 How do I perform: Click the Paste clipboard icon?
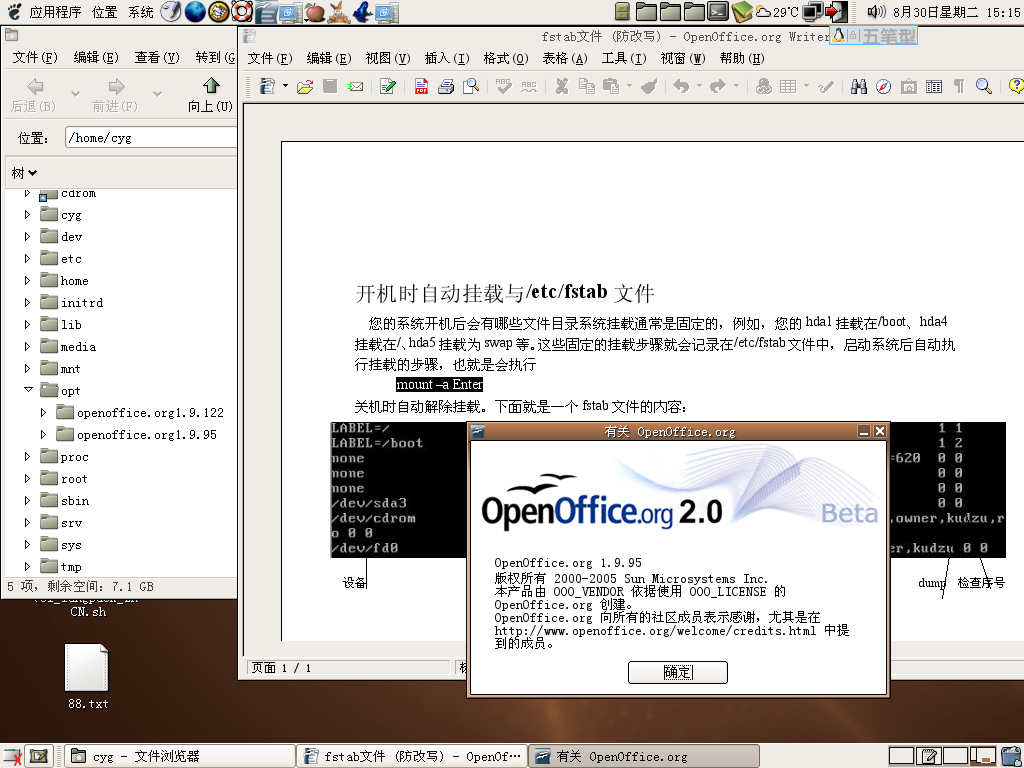pos(611,86)
